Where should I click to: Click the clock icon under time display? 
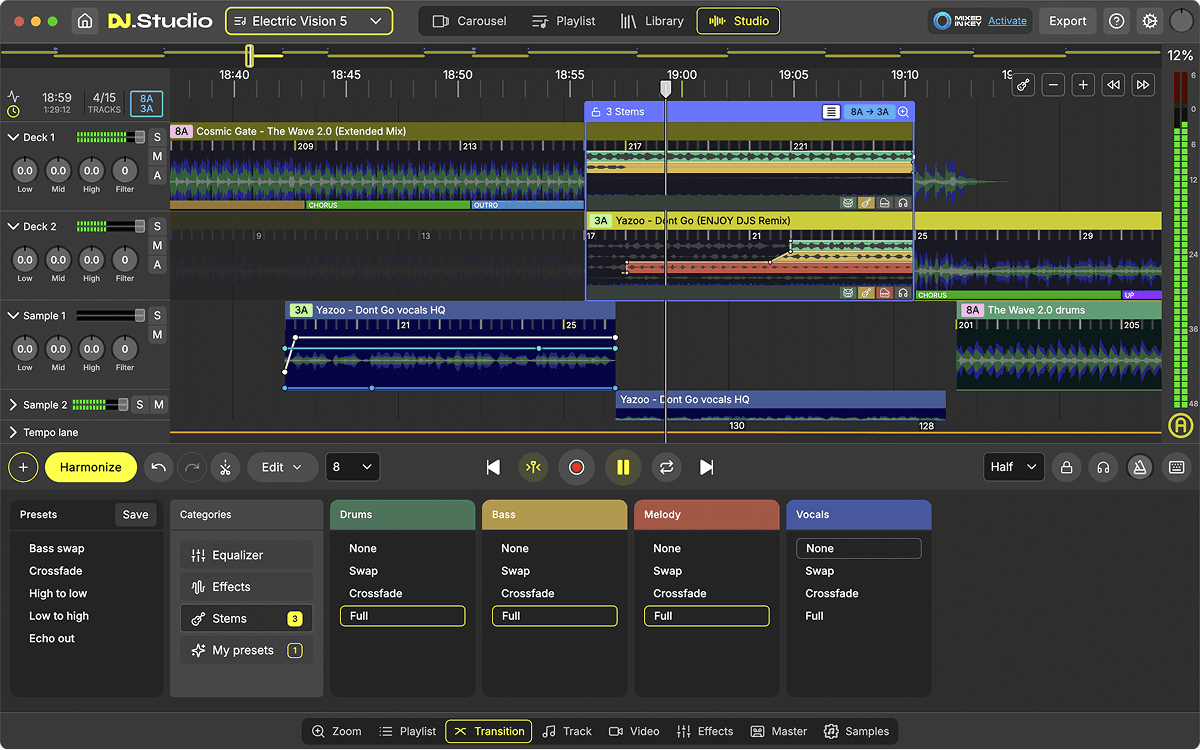coord(13,111)
